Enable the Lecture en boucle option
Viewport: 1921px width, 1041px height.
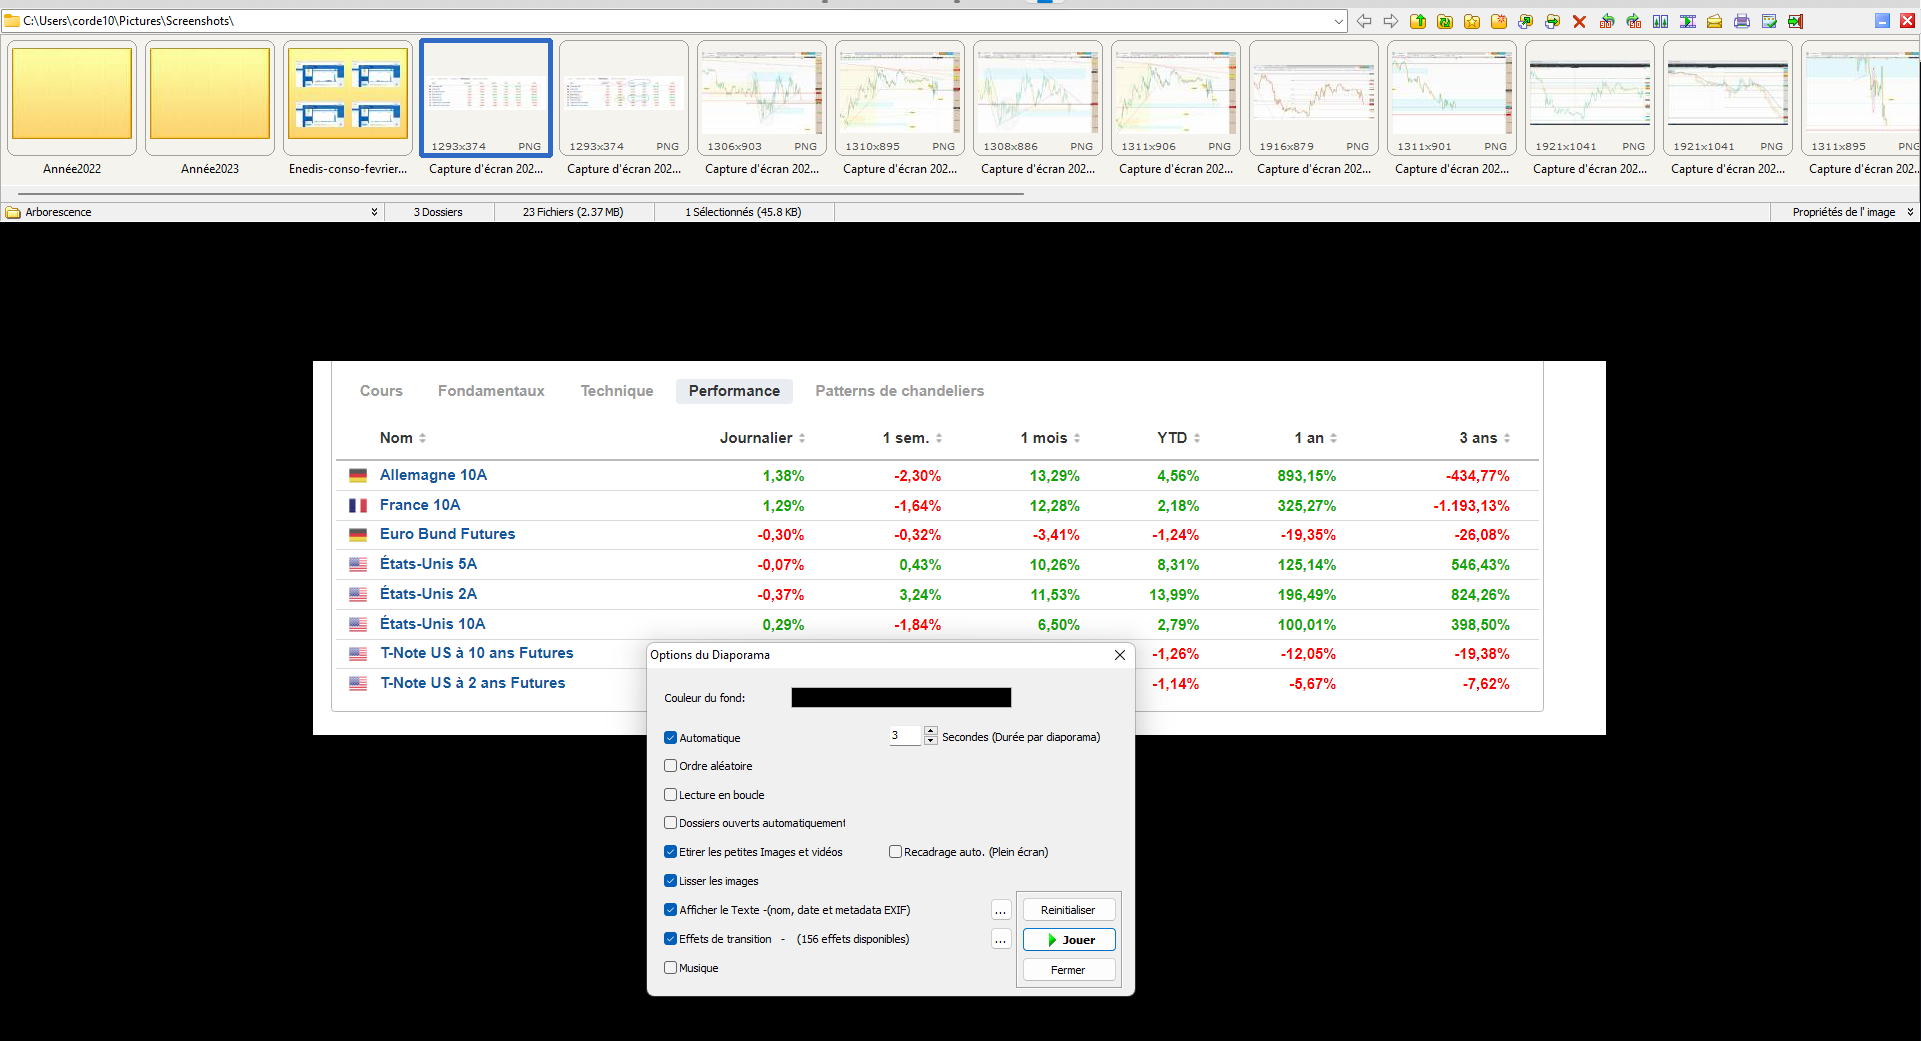[x=671, y=795]
